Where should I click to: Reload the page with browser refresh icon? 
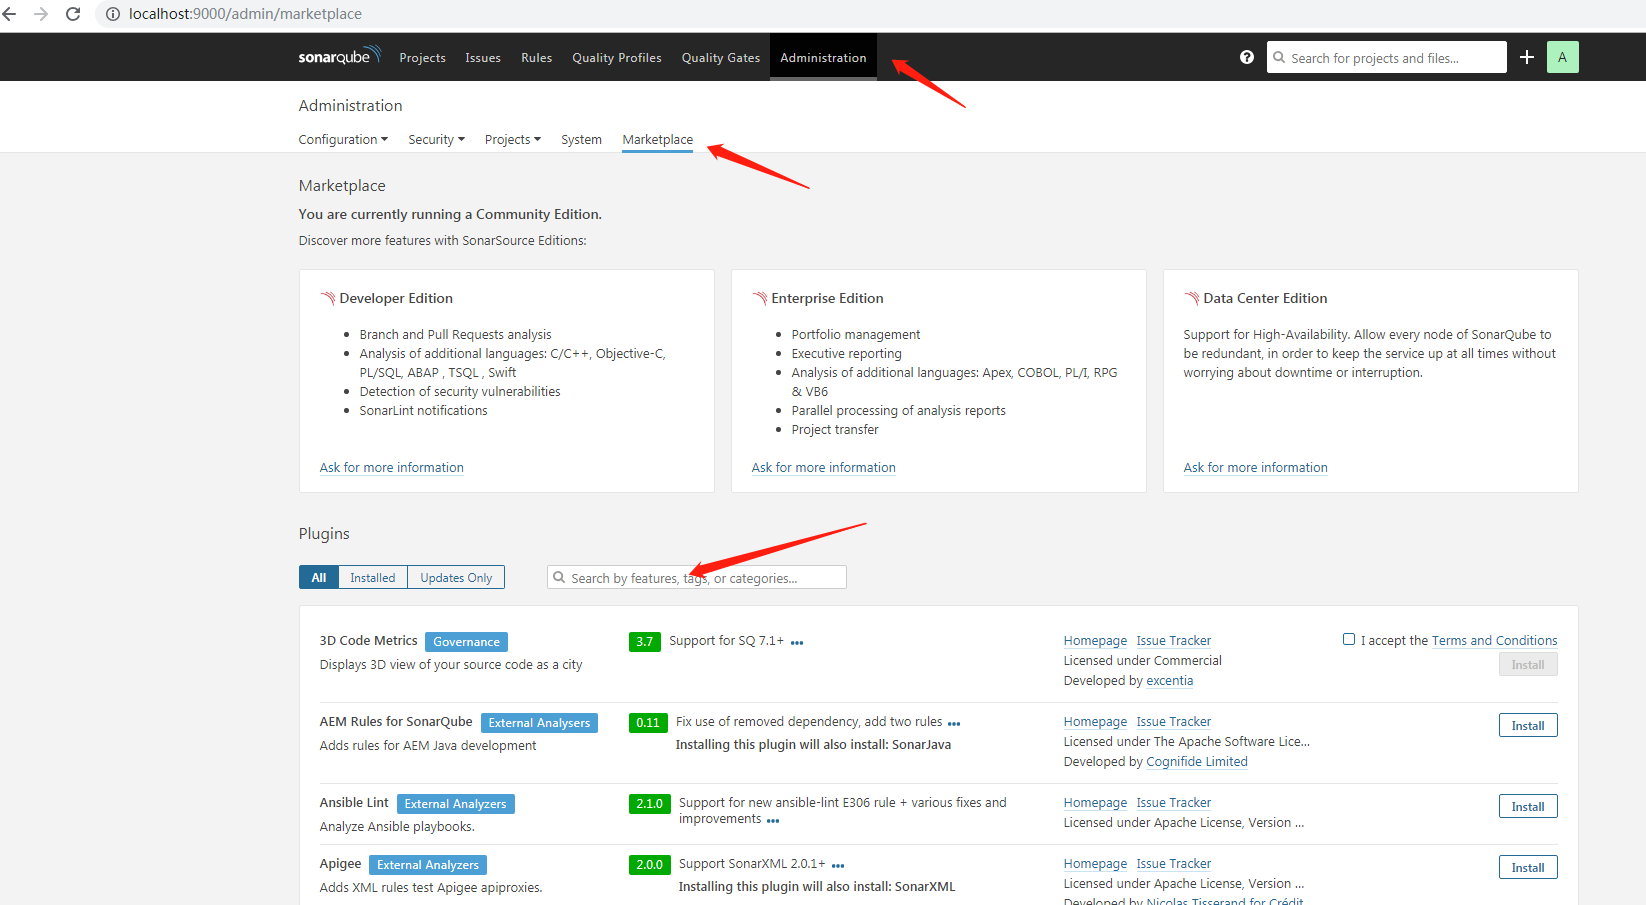73,14
